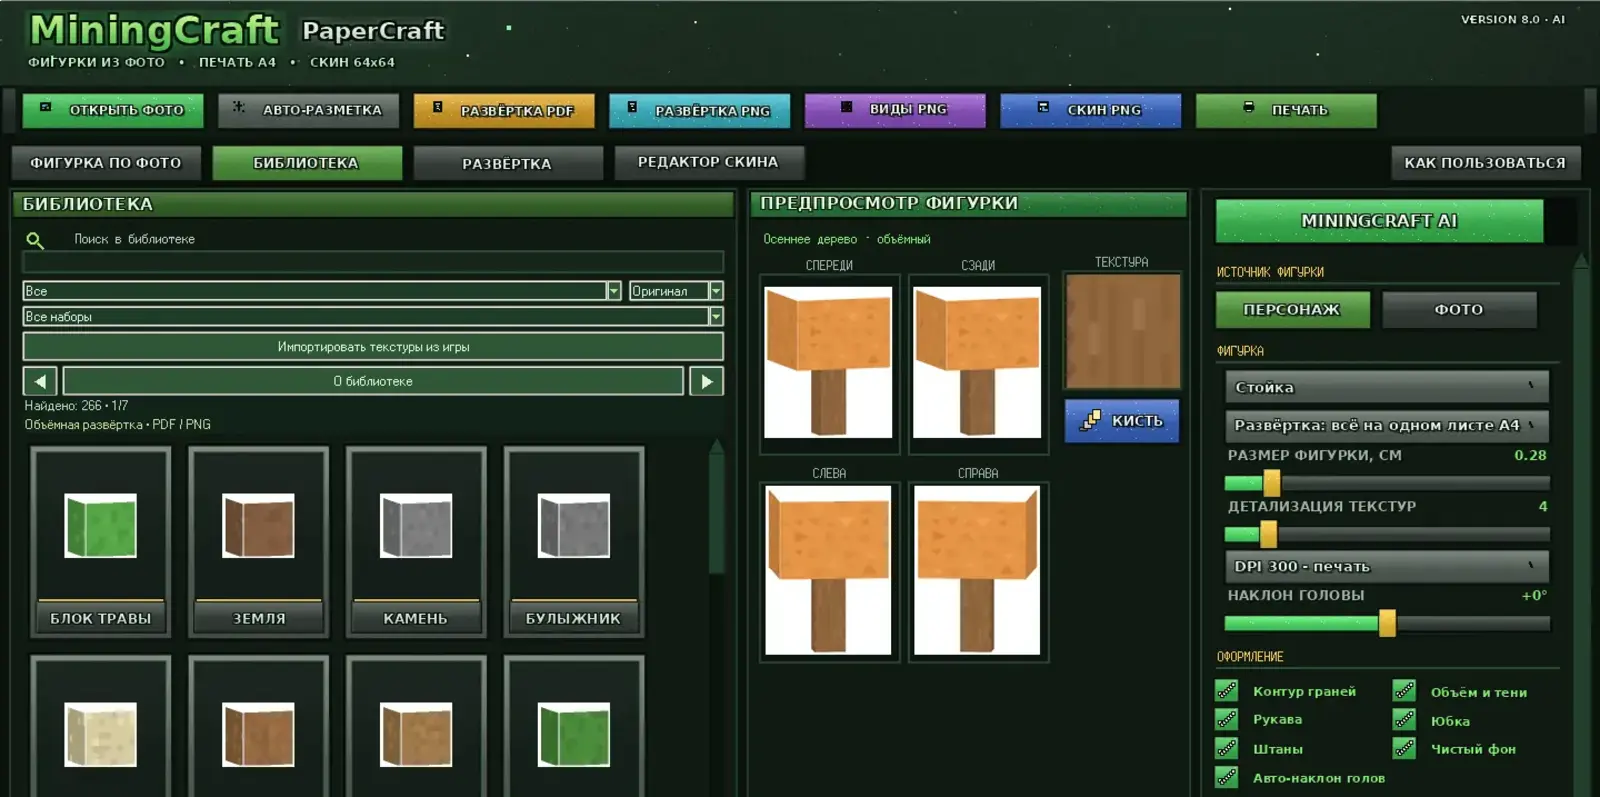
Task: Toggle the Юбка checkbox
Action: (1405, 719)
